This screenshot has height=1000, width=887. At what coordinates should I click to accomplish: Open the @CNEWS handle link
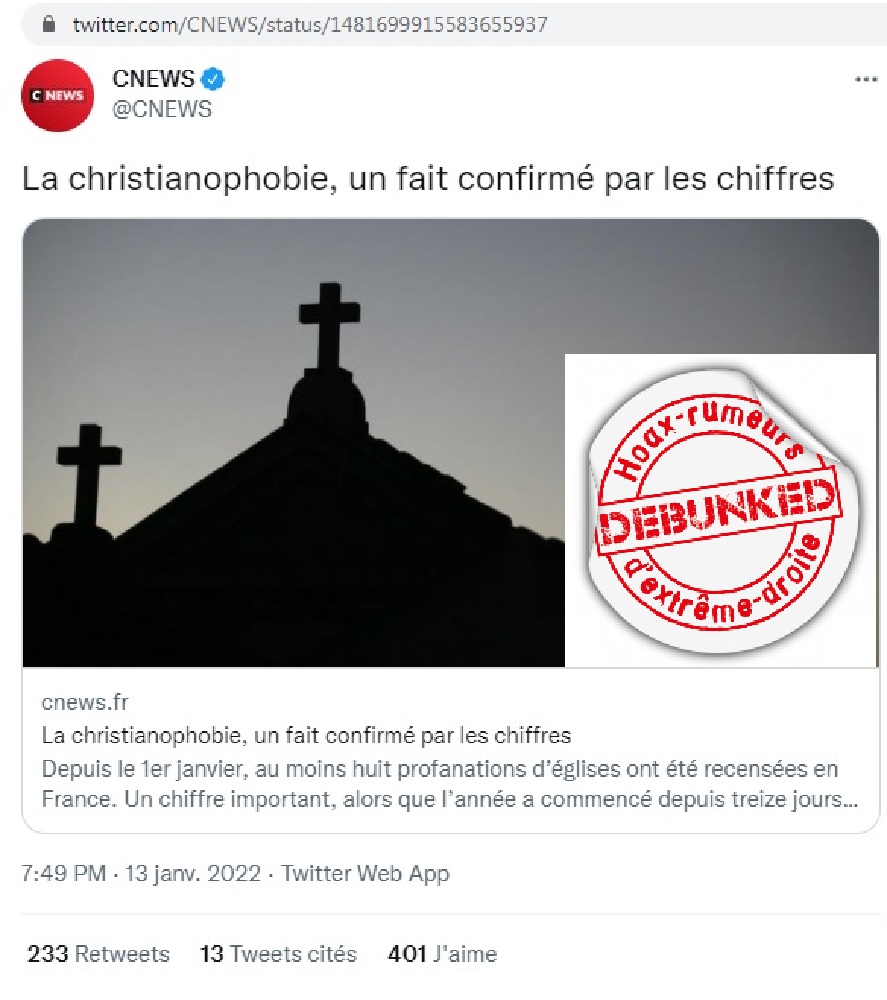click(162, 109)
